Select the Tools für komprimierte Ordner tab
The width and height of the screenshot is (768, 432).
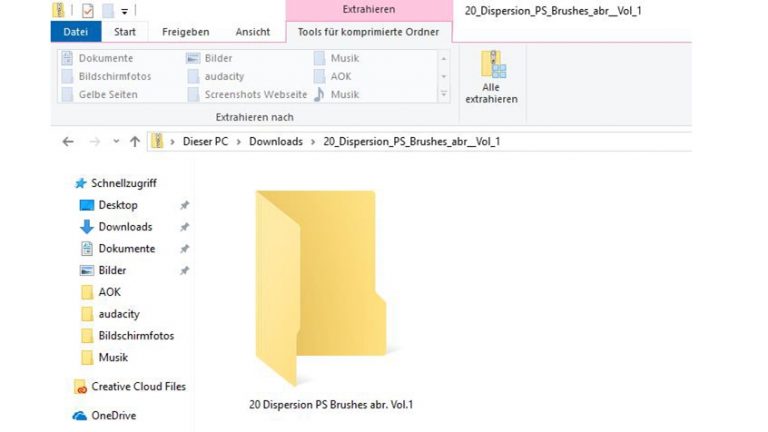(368, 32)
